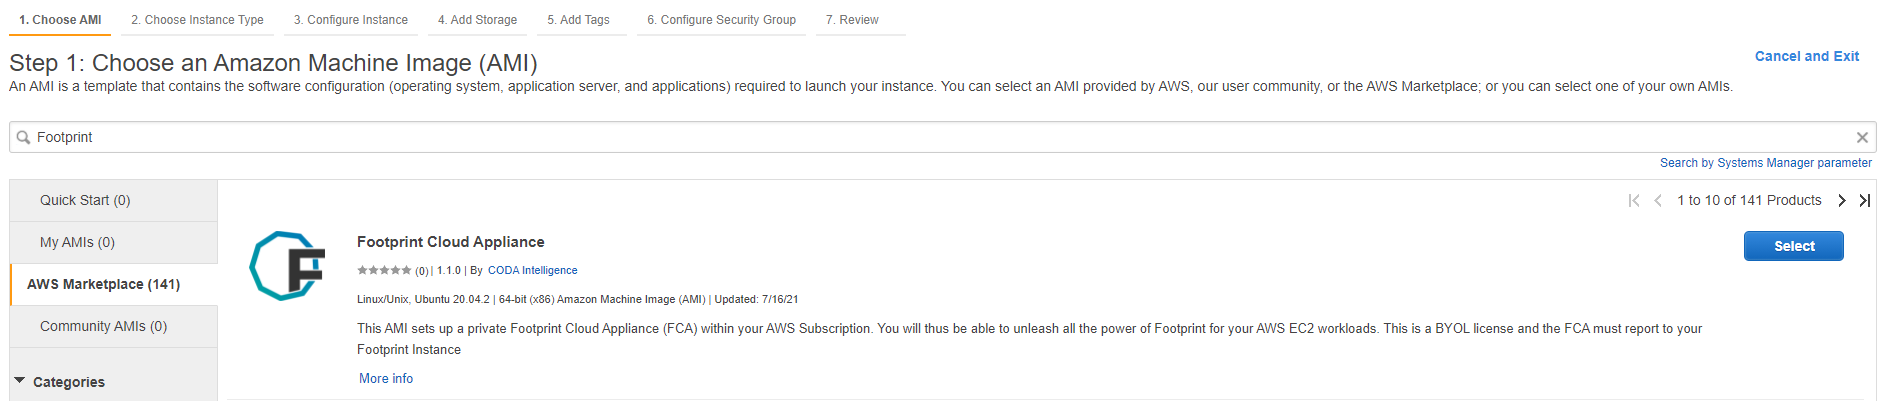Open the 2. Choose Instance Type tab
Image resolution: width=1880 pixels, height=401 pixels.
tap(197, 20)
